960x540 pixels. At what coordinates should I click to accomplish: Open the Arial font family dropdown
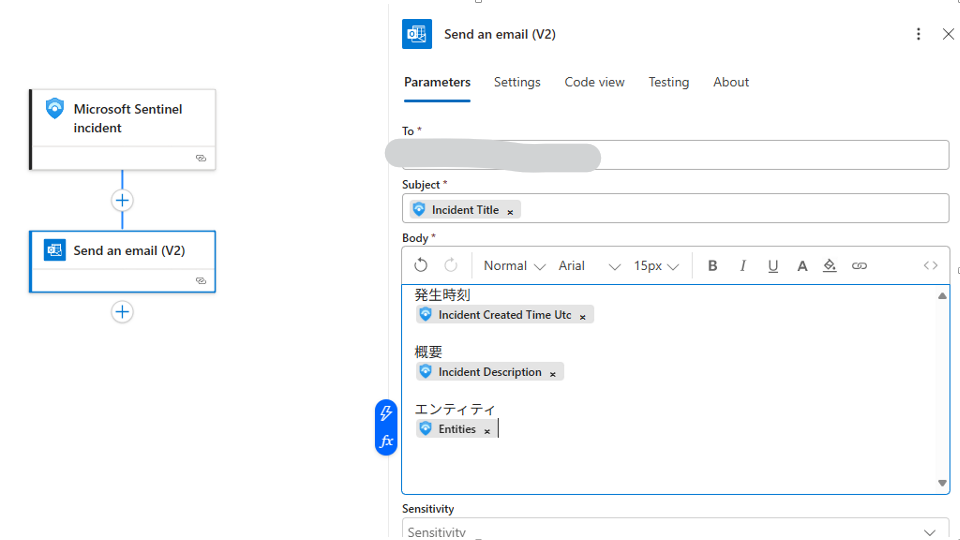[589, 266]
